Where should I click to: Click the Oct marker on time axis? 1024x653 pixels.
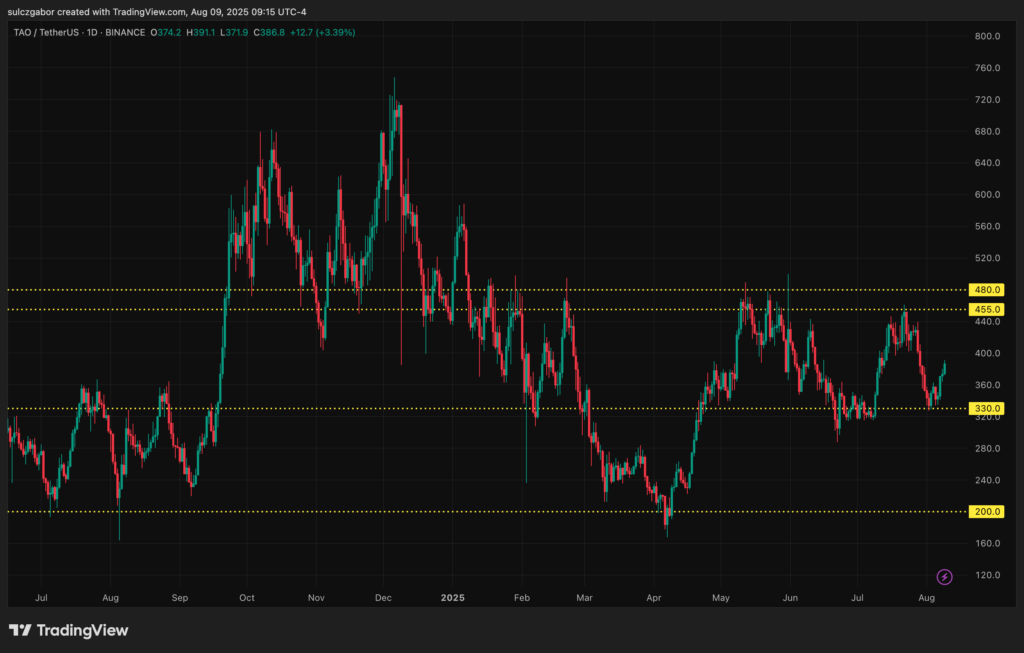pyautogui.click(x=247, y=597)
